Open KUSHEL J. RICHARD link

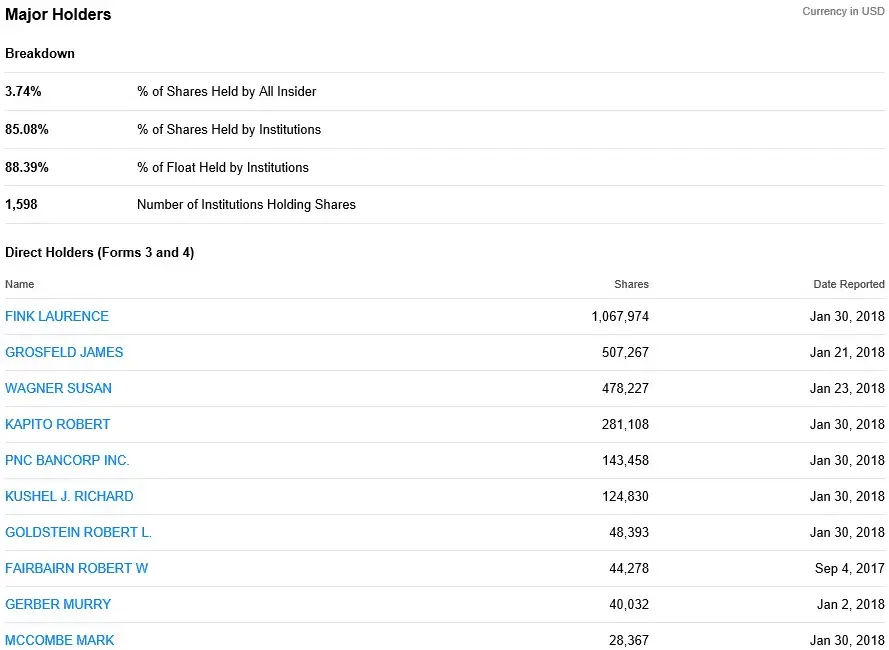(69, 496)
